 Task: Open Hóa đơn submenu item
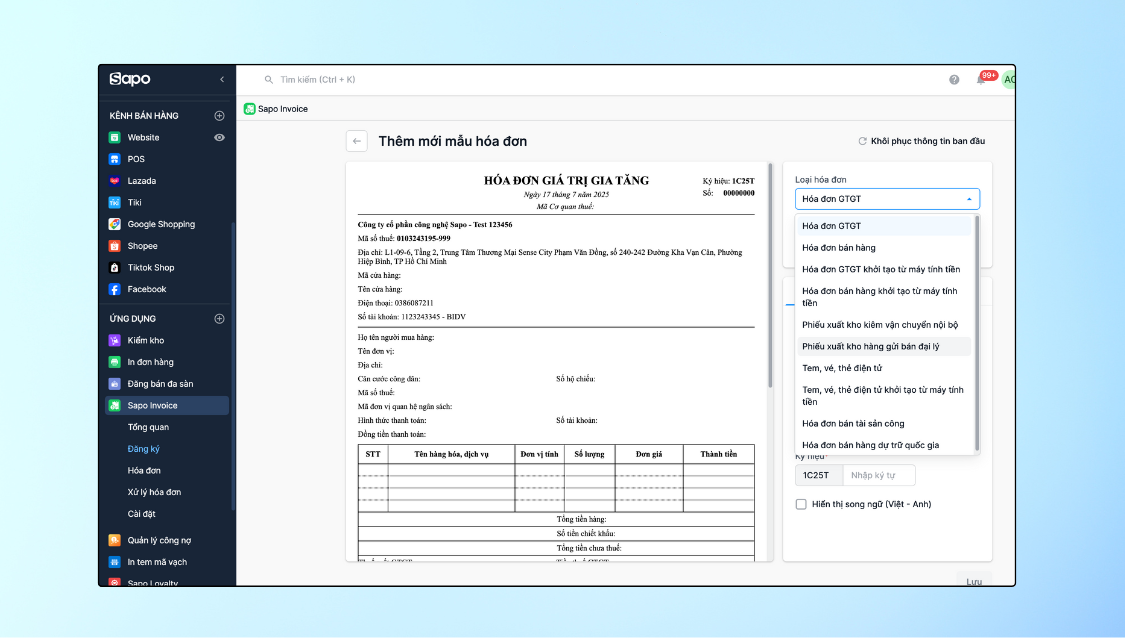[144, 471]
